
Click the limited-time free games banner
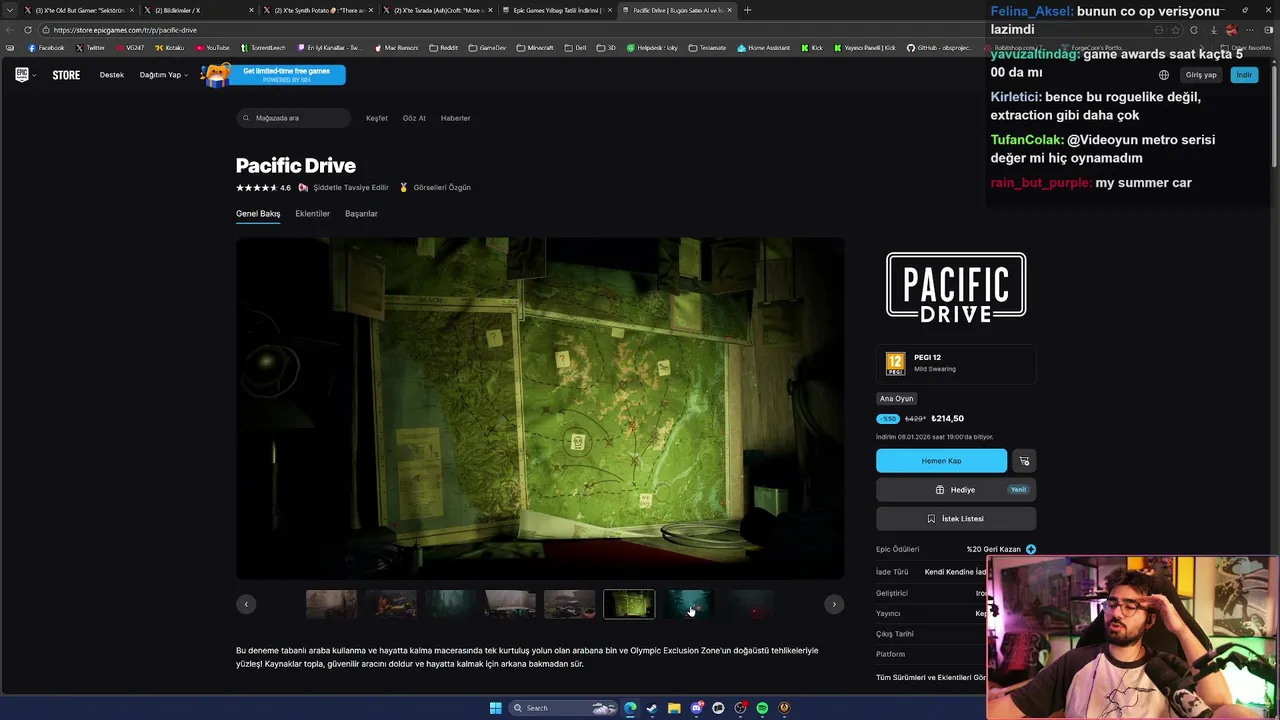274,75
